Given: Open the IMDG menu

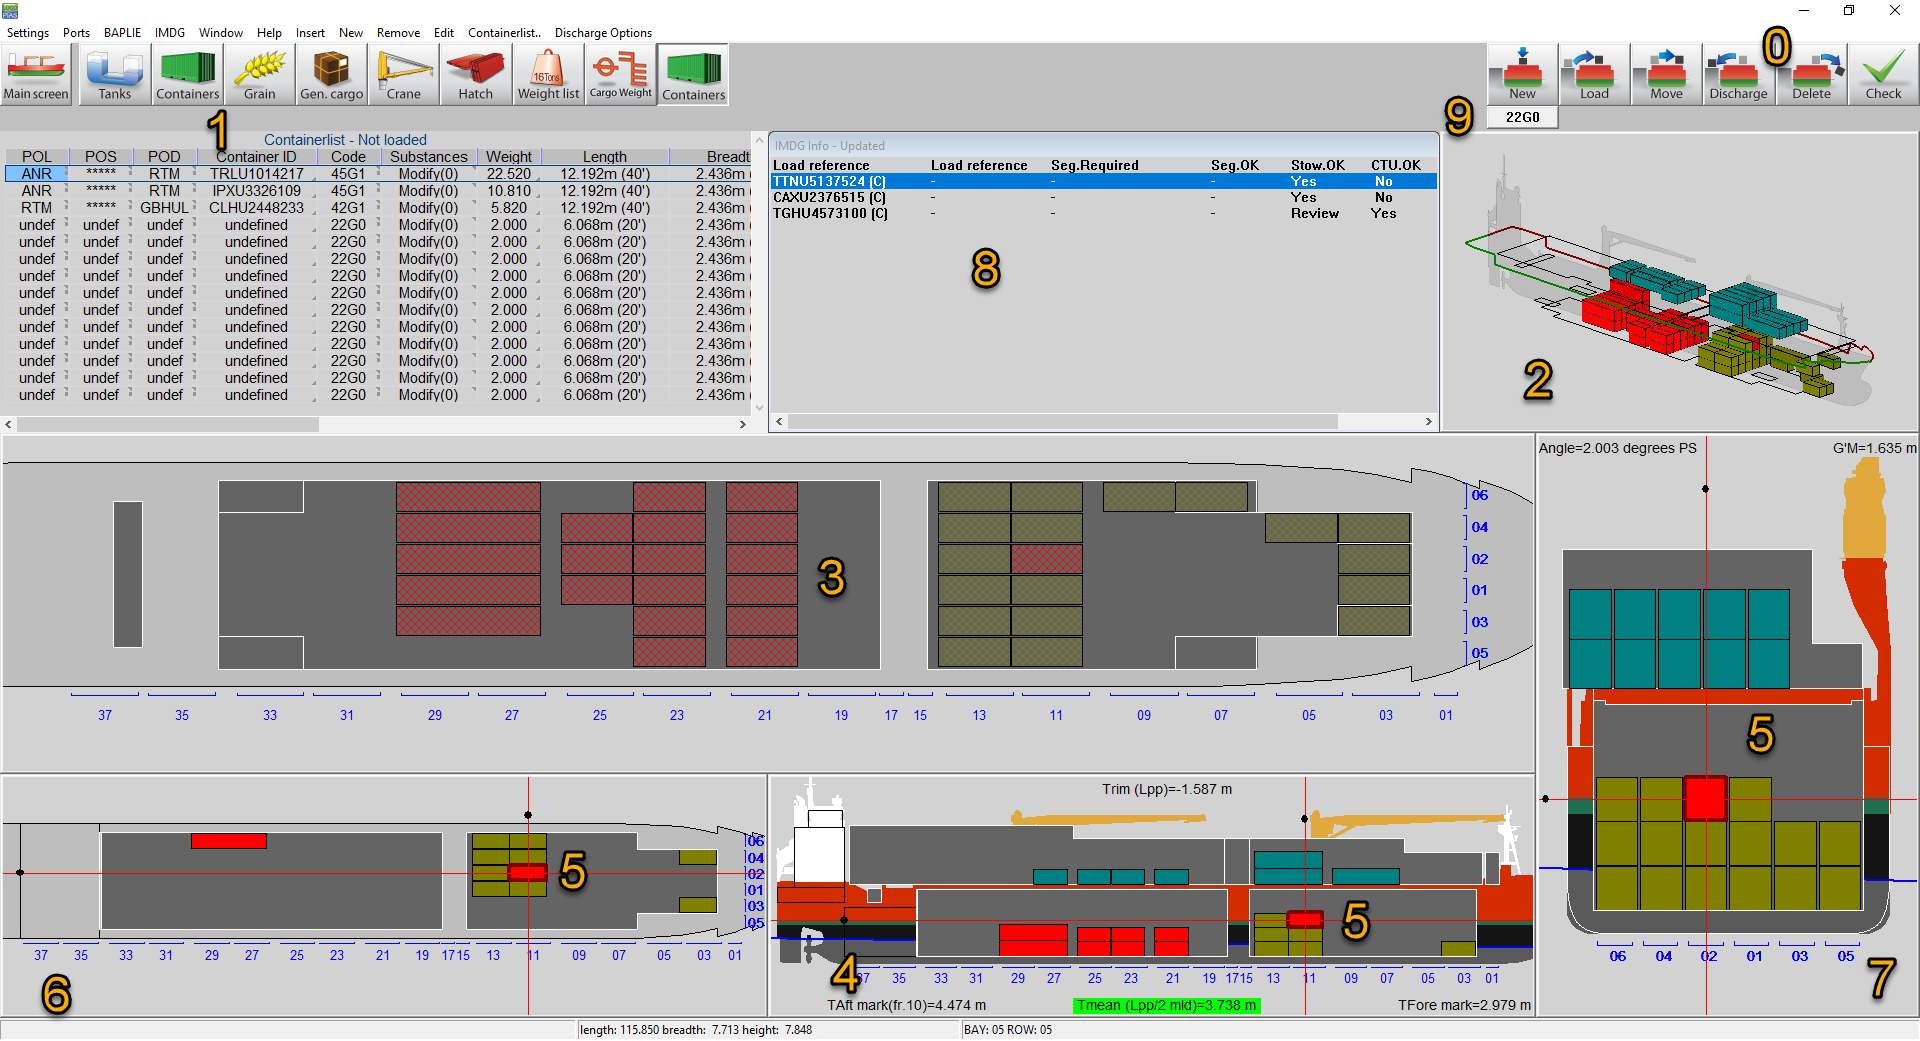Looking at the screenshot, I should click(x=170, y=33).
